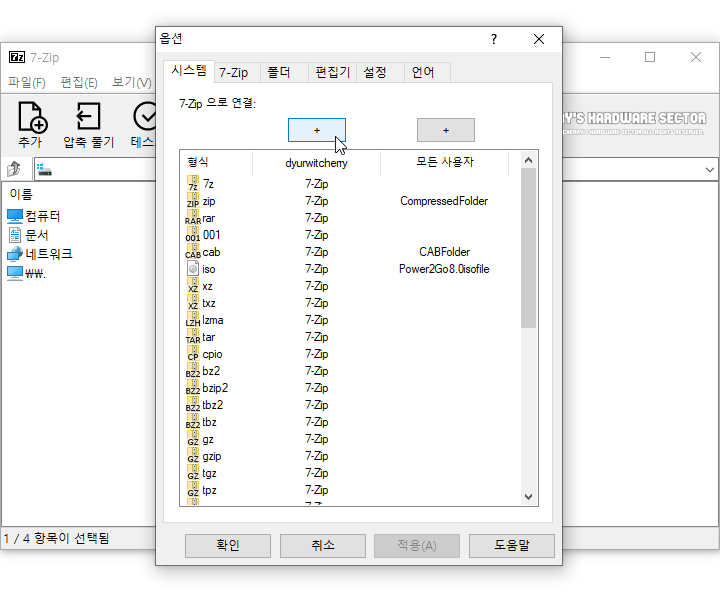Click the 압축 풀기 (Extract) toolbar icon
Screen dimensions: 720x600
point(88,116)
